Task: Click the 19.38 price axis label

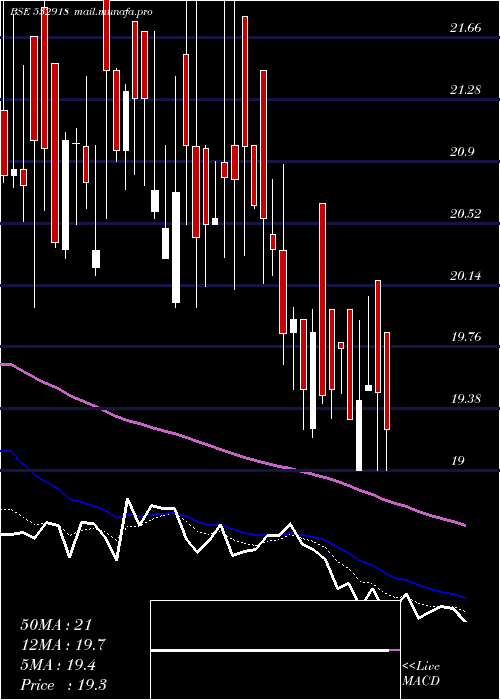Action: (x=466, y=399)
